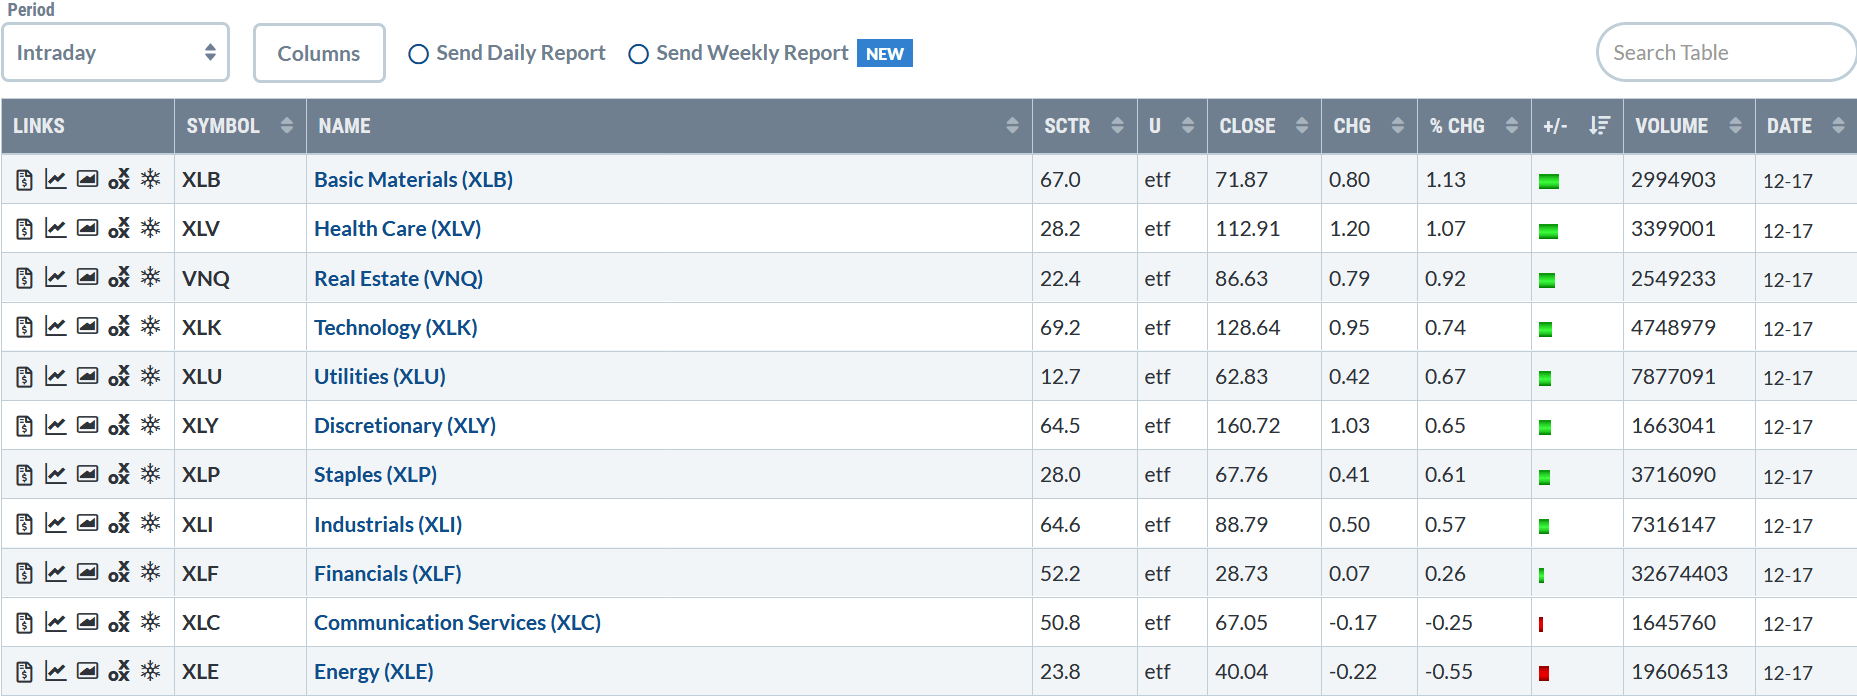Open the point & figure icon for VNQ
Viewport: 1857px width, 697px height.
(x=119, y=278)
